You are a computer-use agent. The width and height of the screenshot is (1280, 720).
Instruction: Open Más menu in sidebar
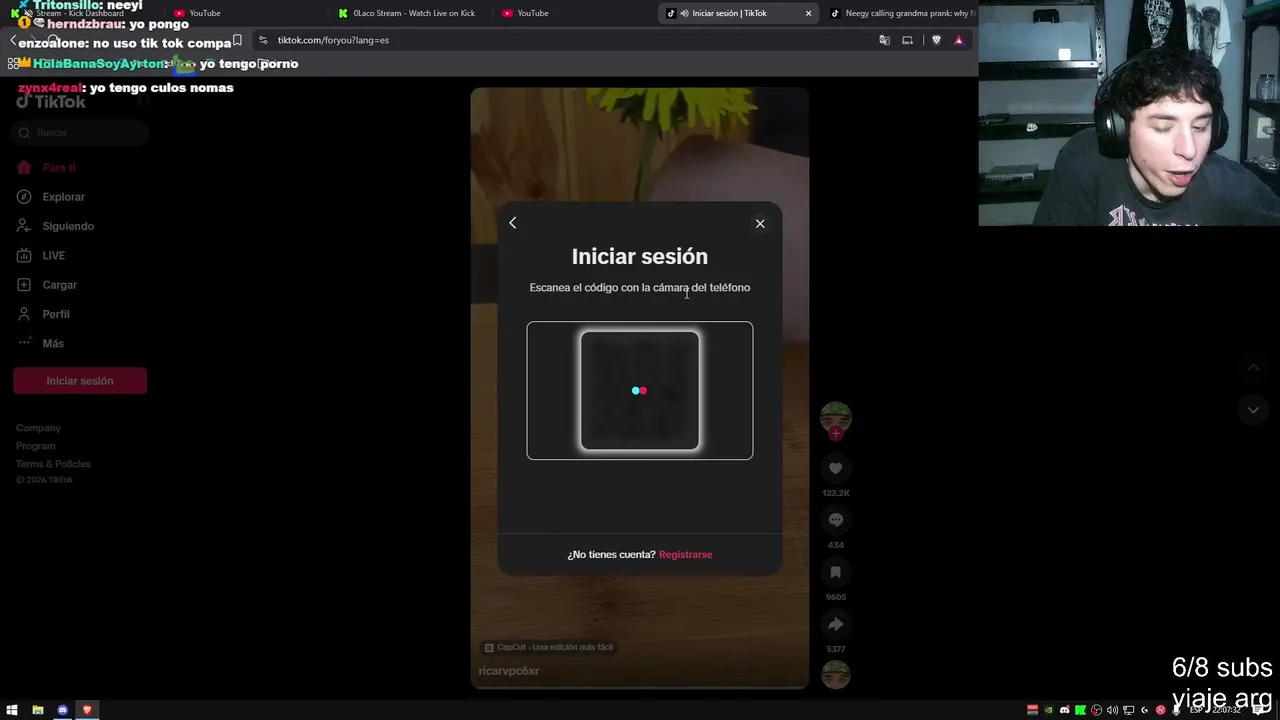pos(53,343)
